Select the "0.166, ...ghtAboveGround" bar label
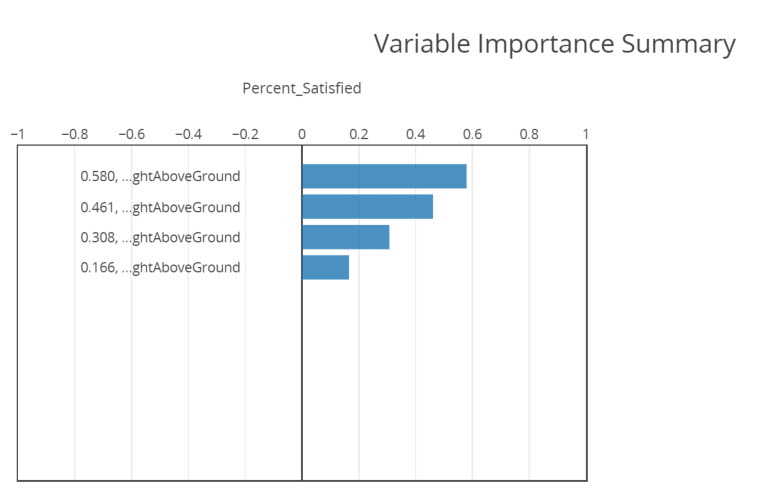 coord(160,267)
